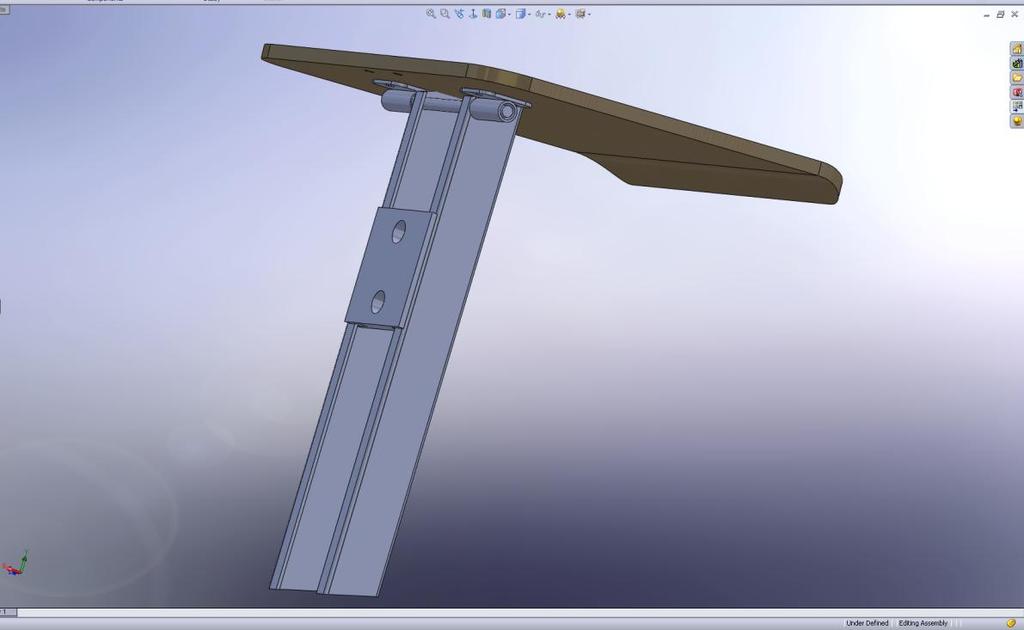Open the View Palette task pane tab
The image size is (1024, 630).
(x=1017, y=106)
